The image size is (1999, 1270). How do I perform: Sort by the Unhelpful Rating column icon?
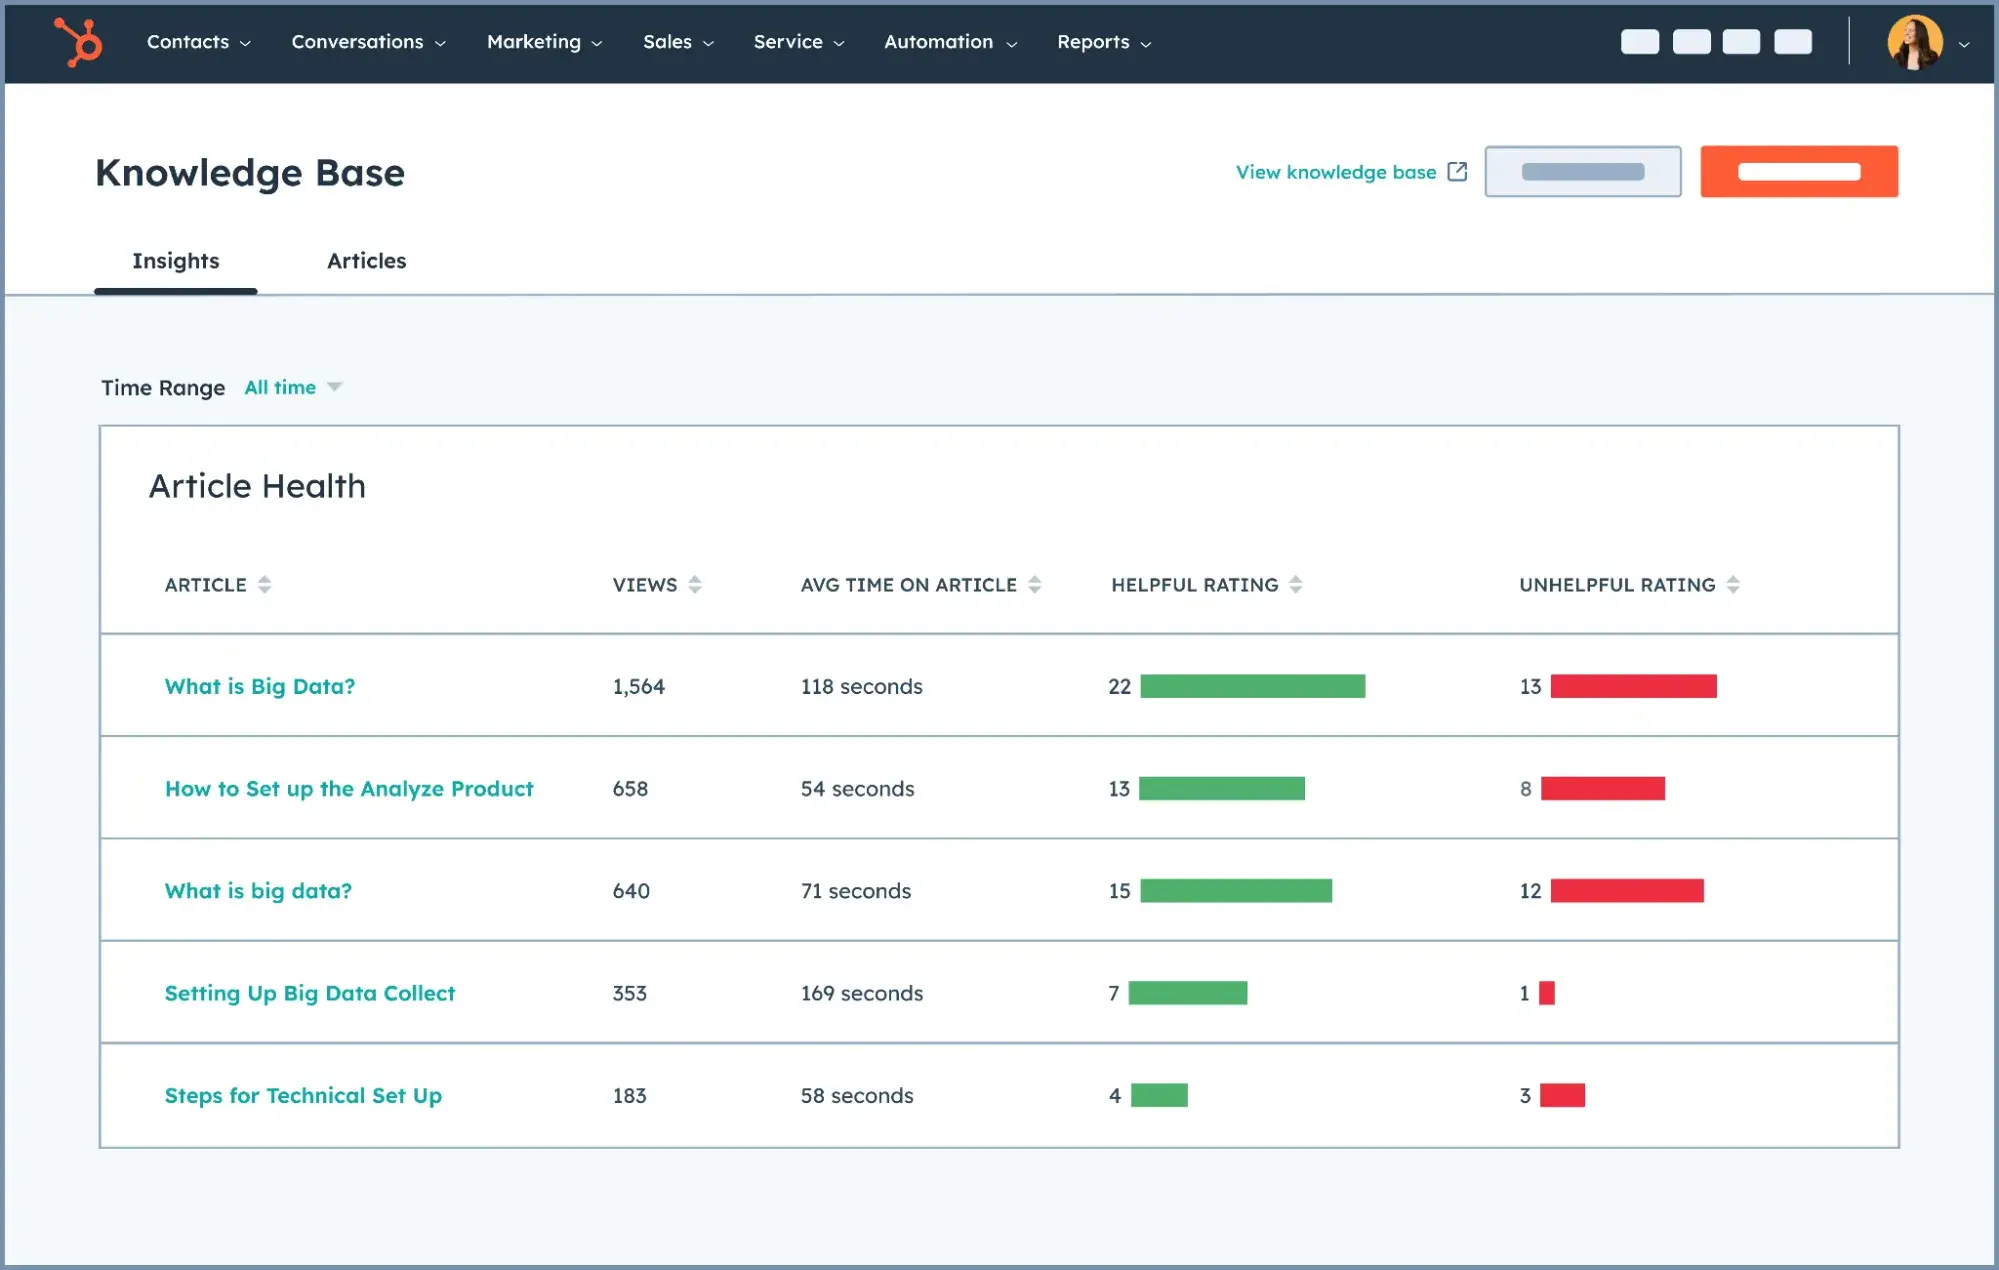(1733, 584)
